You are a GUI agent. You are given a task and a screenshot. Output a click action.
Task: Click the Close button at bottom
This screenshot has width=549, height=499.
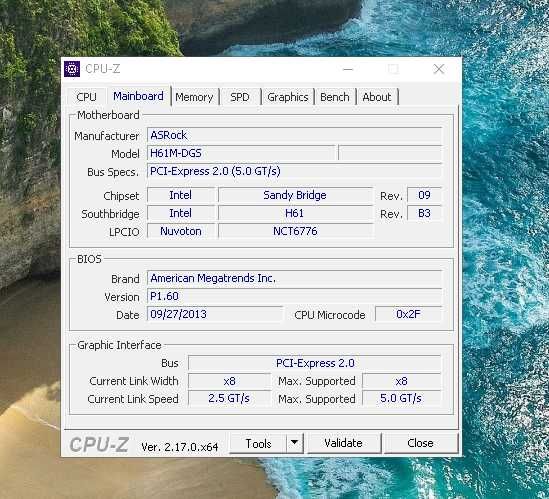point(421,443)
